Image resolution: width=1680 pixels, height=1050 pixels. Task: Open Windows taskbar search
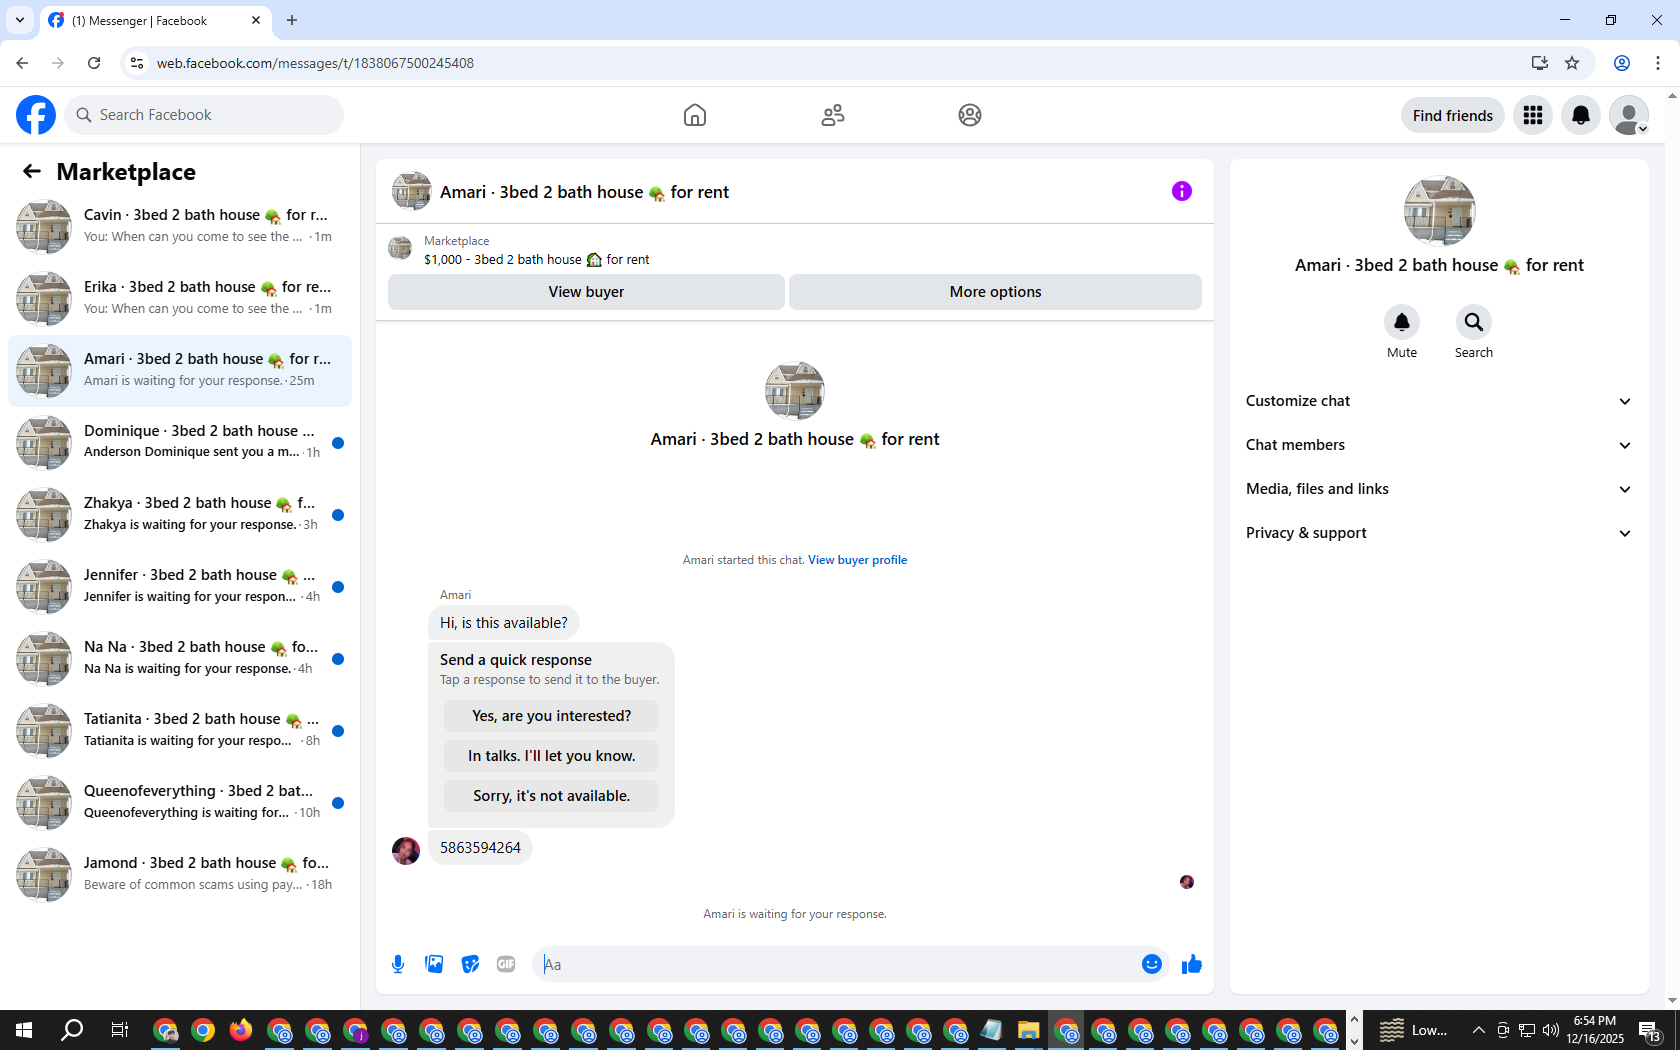click(x=72, y=1030)
